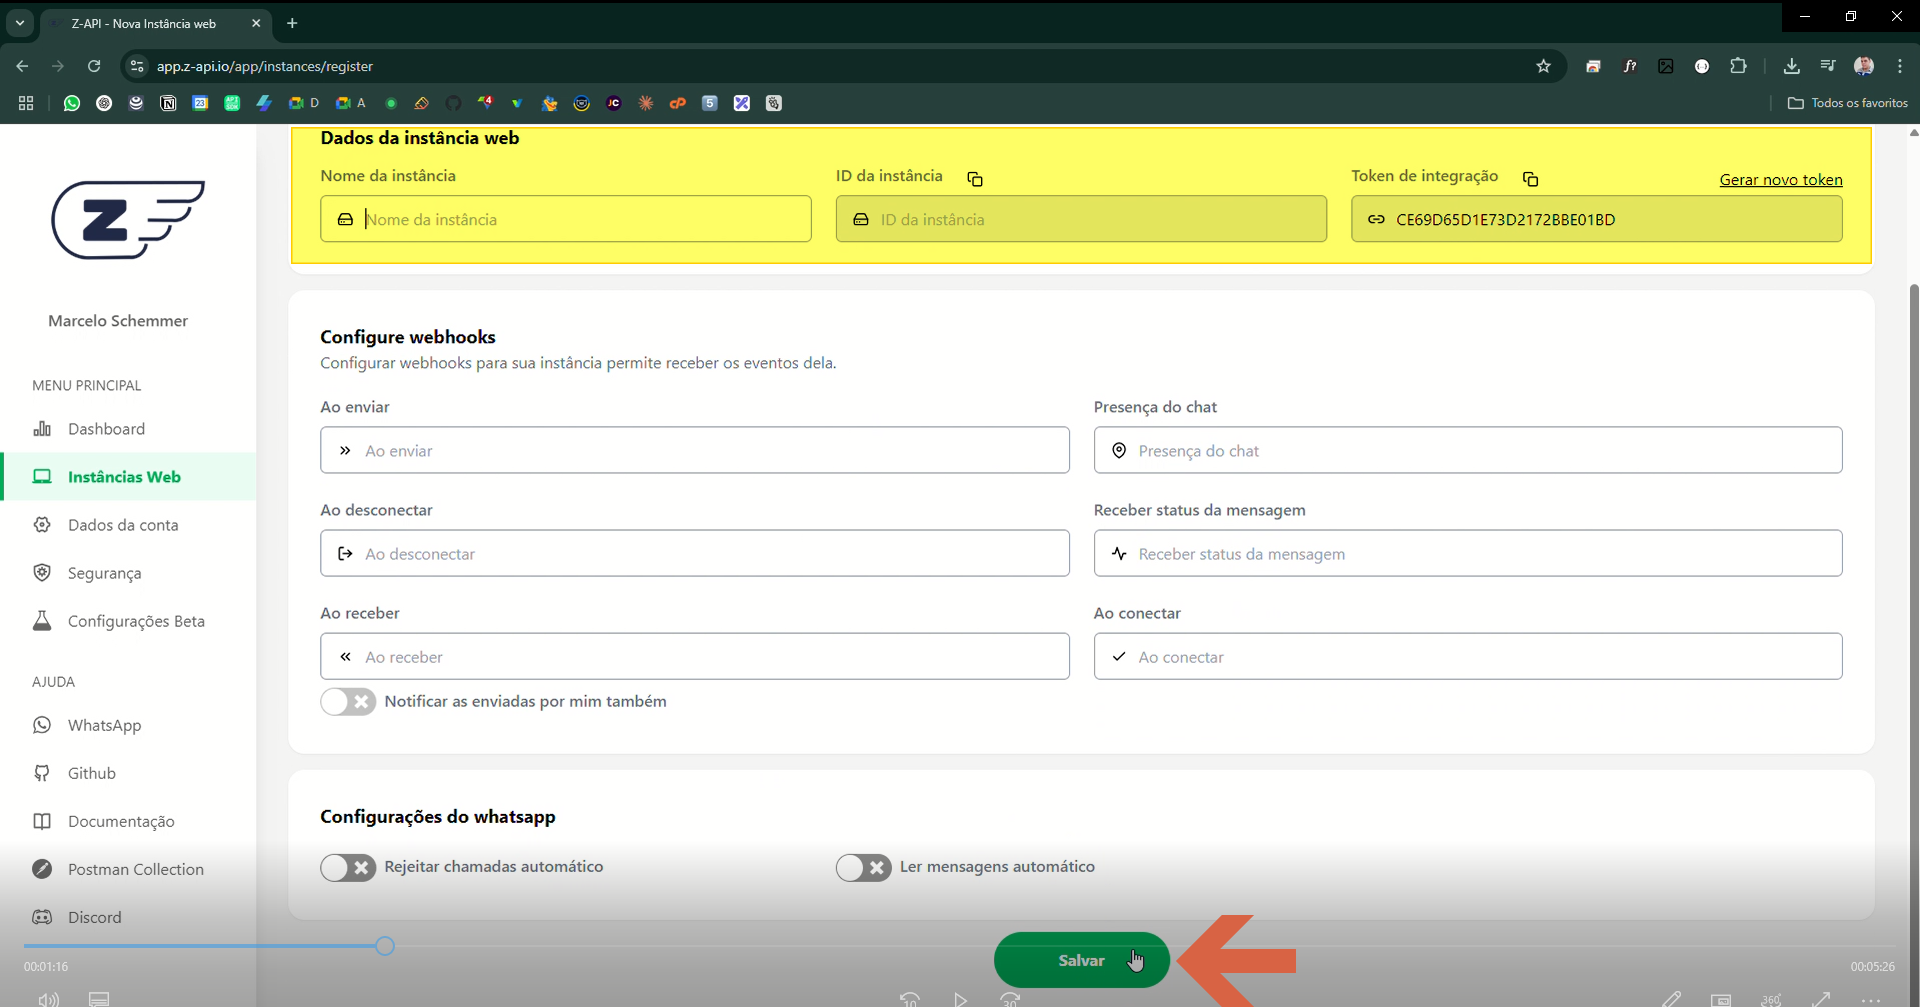The image size is (1920, 1007).
Task: Open the Chrome extensions puzzle icon
Action: click(1738, 66)
